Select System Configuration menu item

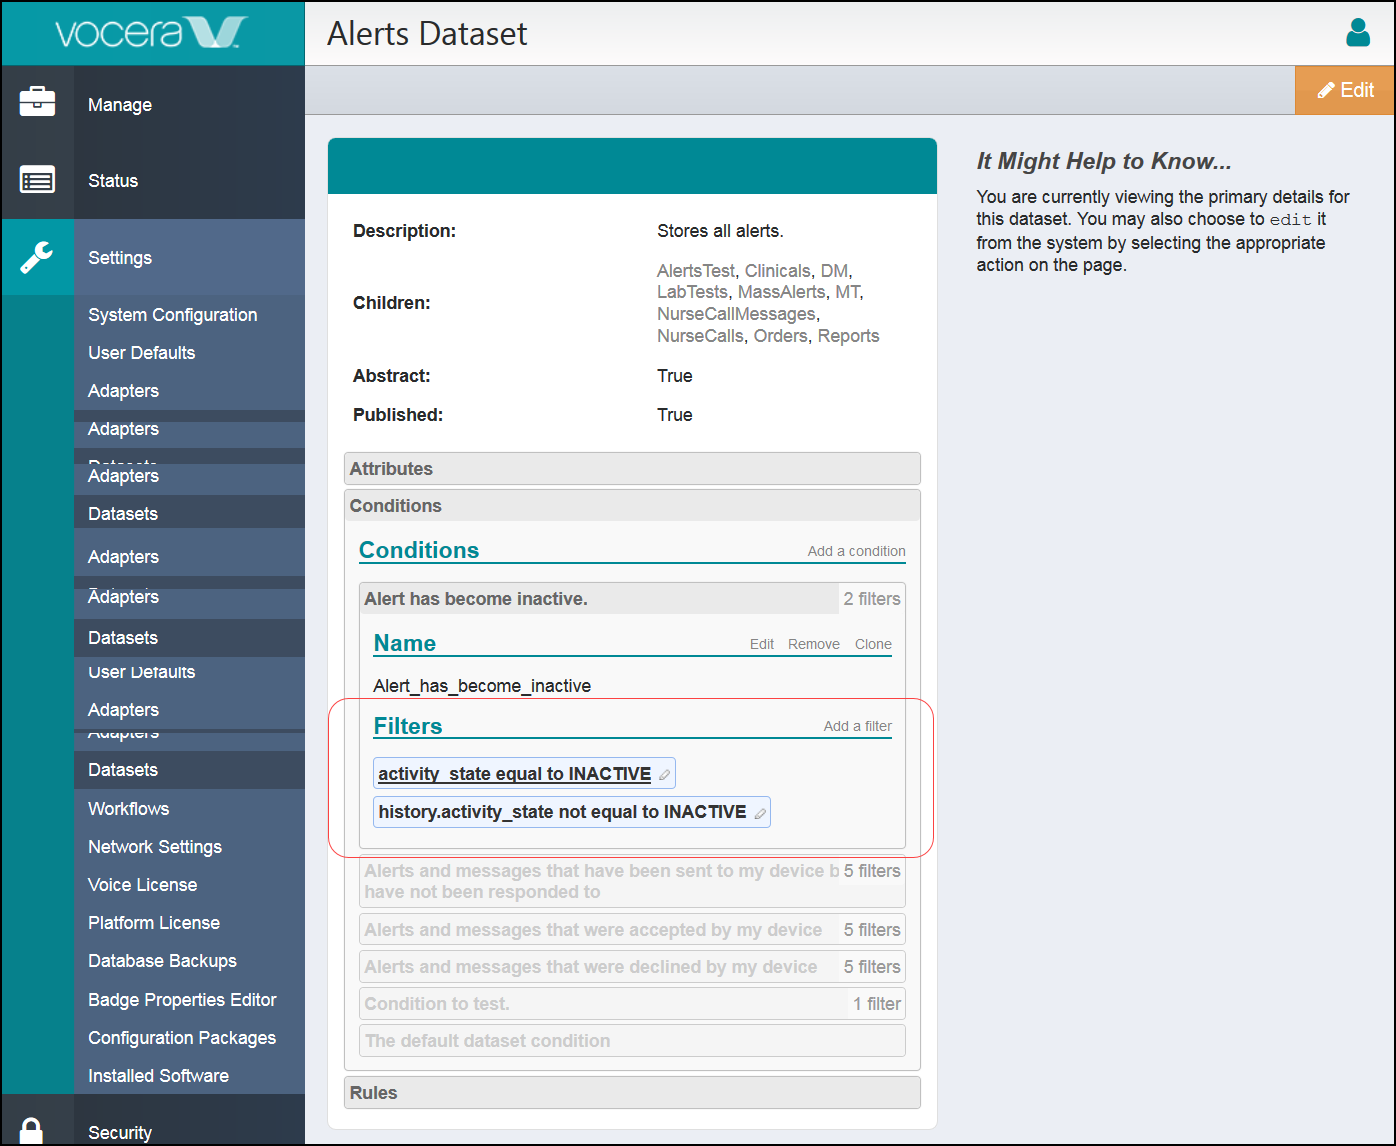click(172, 314)
